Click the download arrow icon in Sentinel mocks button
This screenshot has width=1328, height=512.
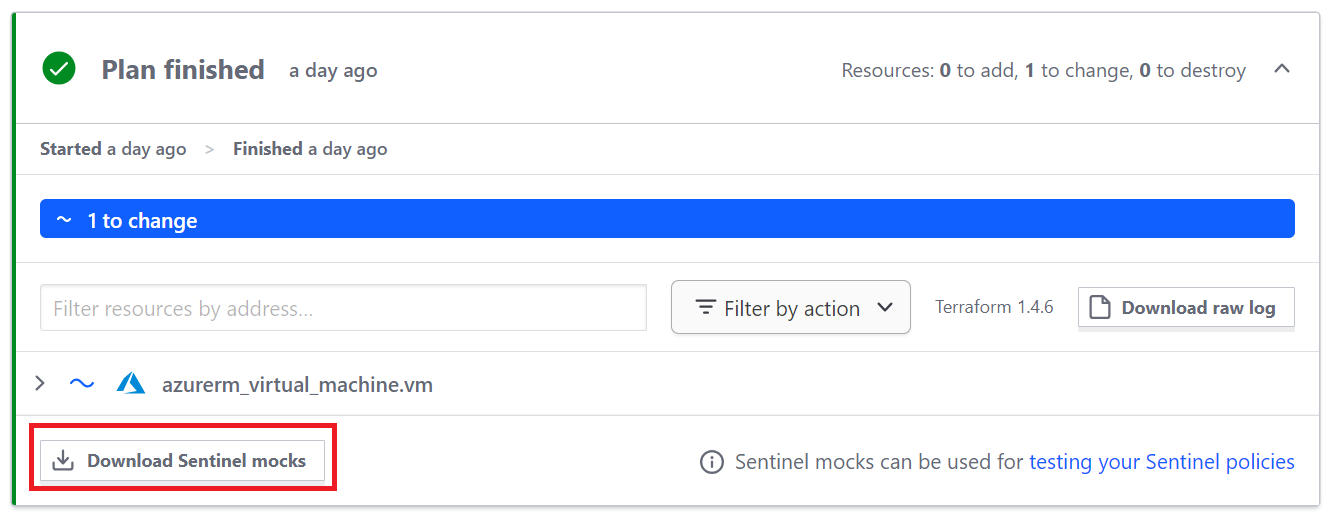pos(63,461)
